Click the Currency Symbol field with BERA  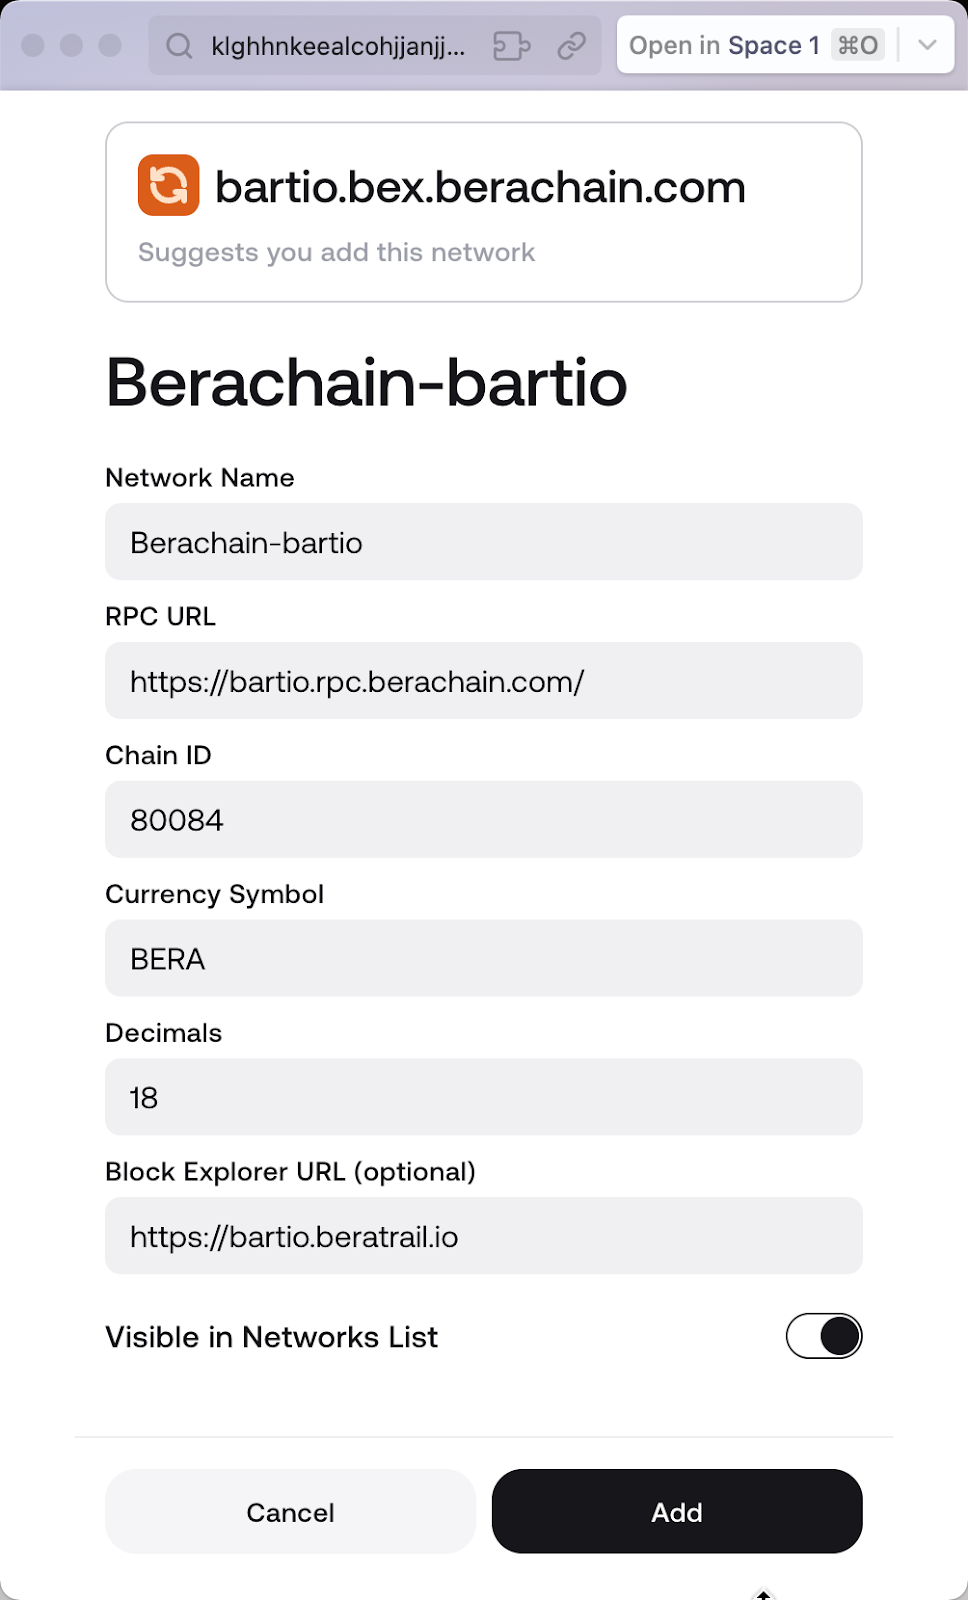(x=484, y=959)
